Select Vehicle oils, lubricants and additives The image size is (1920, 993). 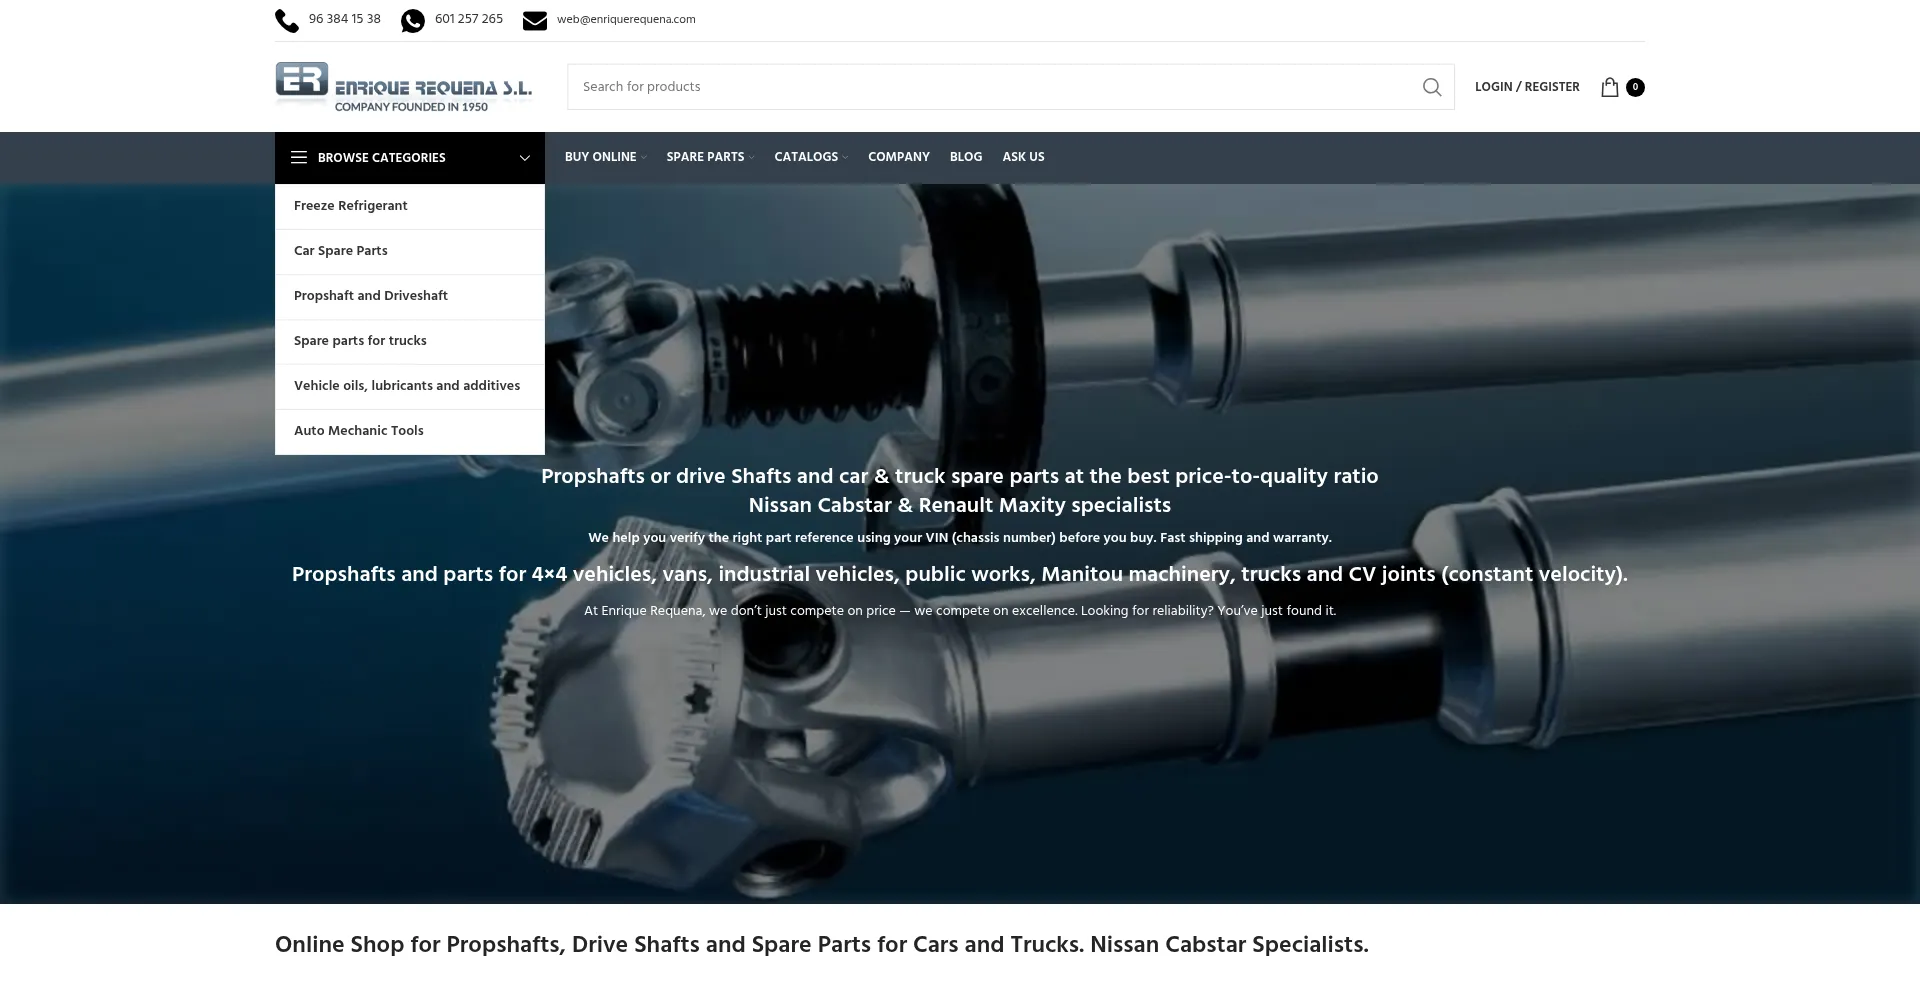point(410,386)
